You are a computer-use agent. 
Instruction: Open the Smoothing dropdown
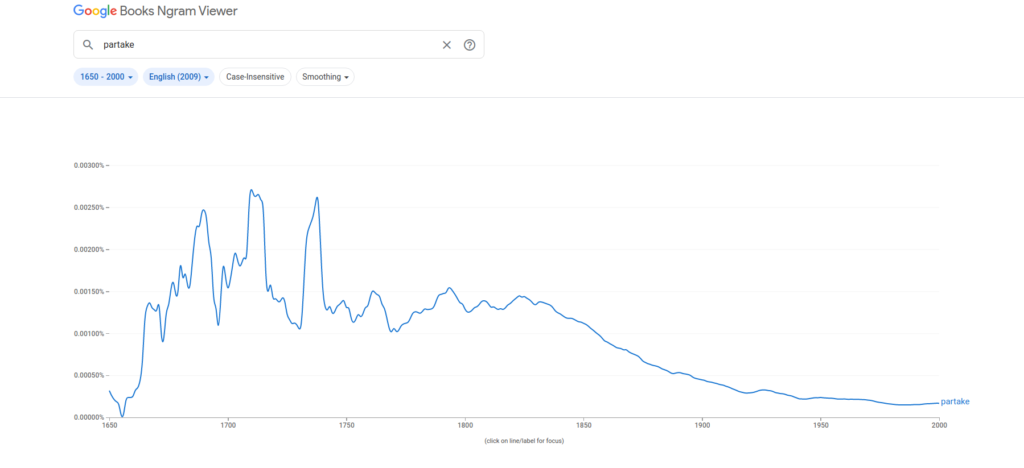325,77
